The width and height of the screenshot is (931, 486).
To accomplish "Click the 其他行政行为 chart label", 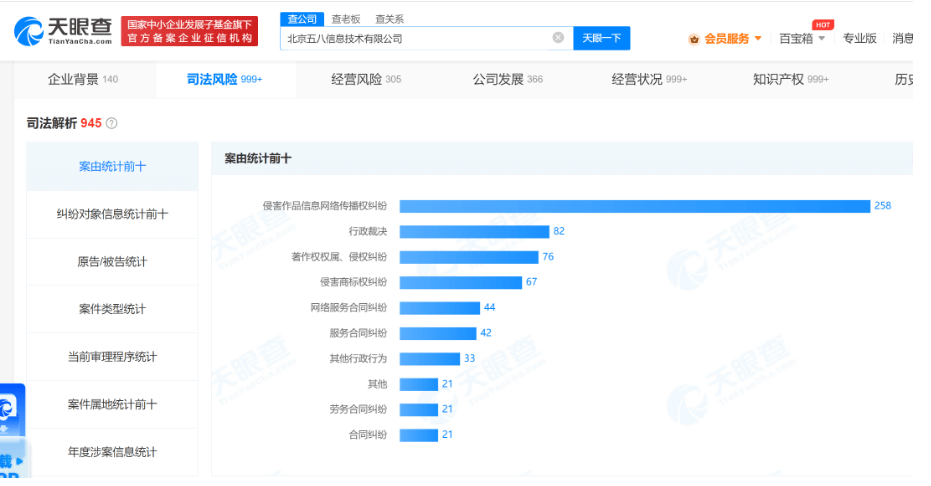I will pyautogui.click(x=359, y=359).
